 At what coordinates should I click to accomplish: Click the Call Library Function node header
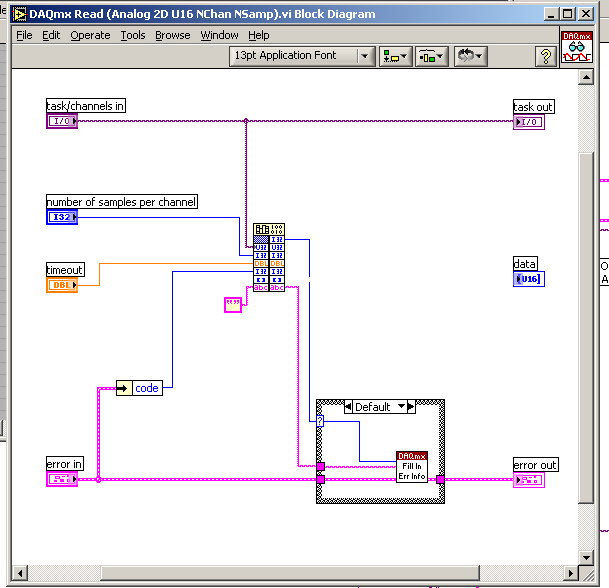(x=269, y=229)
